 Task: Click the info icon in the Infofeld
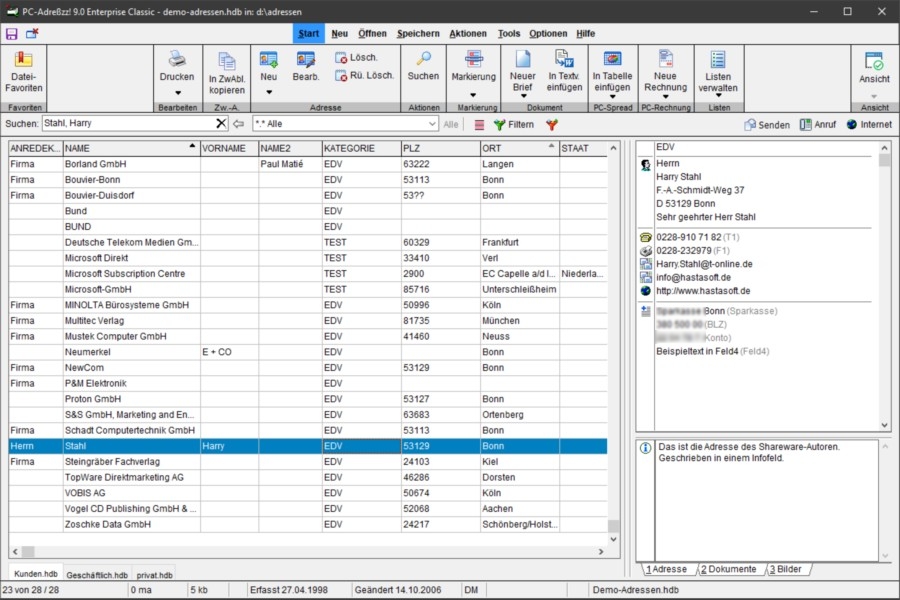point(645,448)
